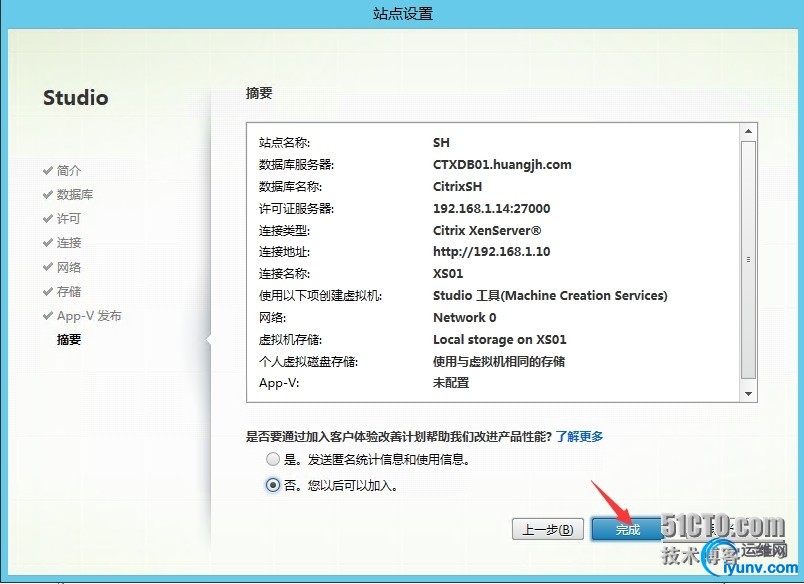Click the value 使用与虚拟机相同的存储
The width and height of the screenshot is (804, 584).
pyautogui.click(x=498, y=361)
